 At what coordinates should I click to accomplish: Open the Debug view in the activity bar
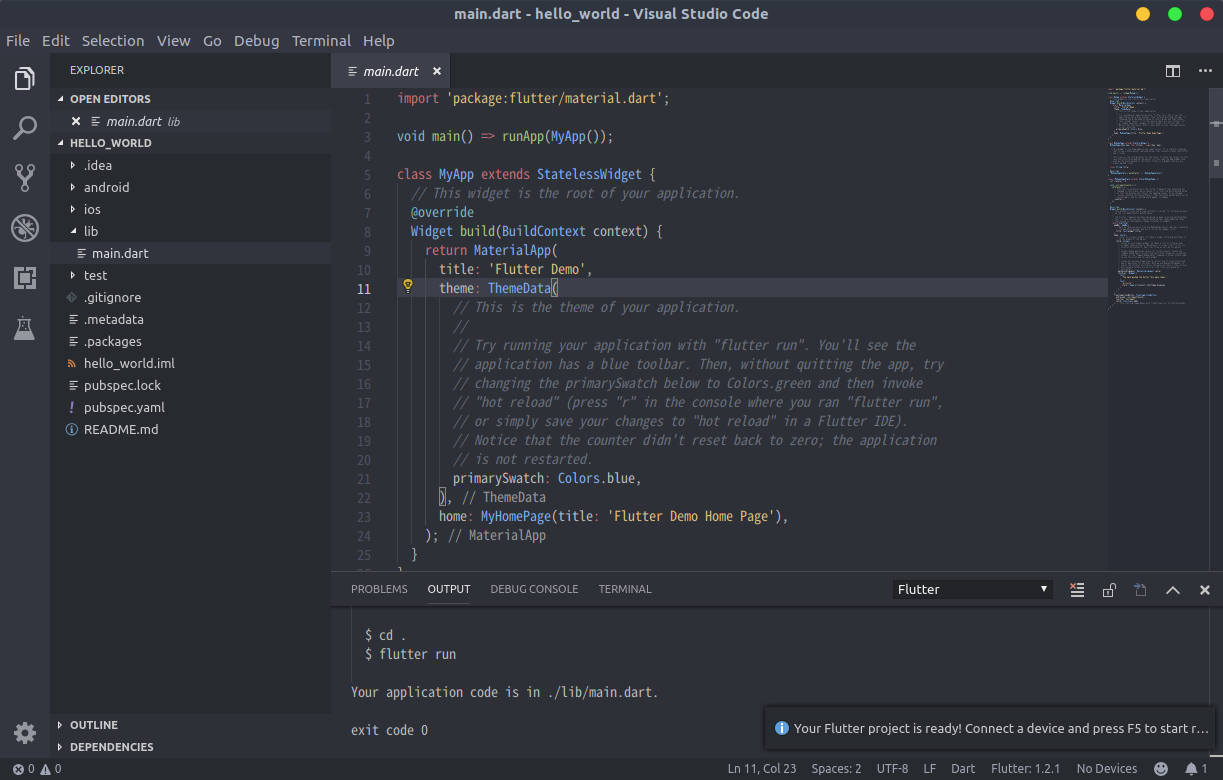tap(25, 228)
